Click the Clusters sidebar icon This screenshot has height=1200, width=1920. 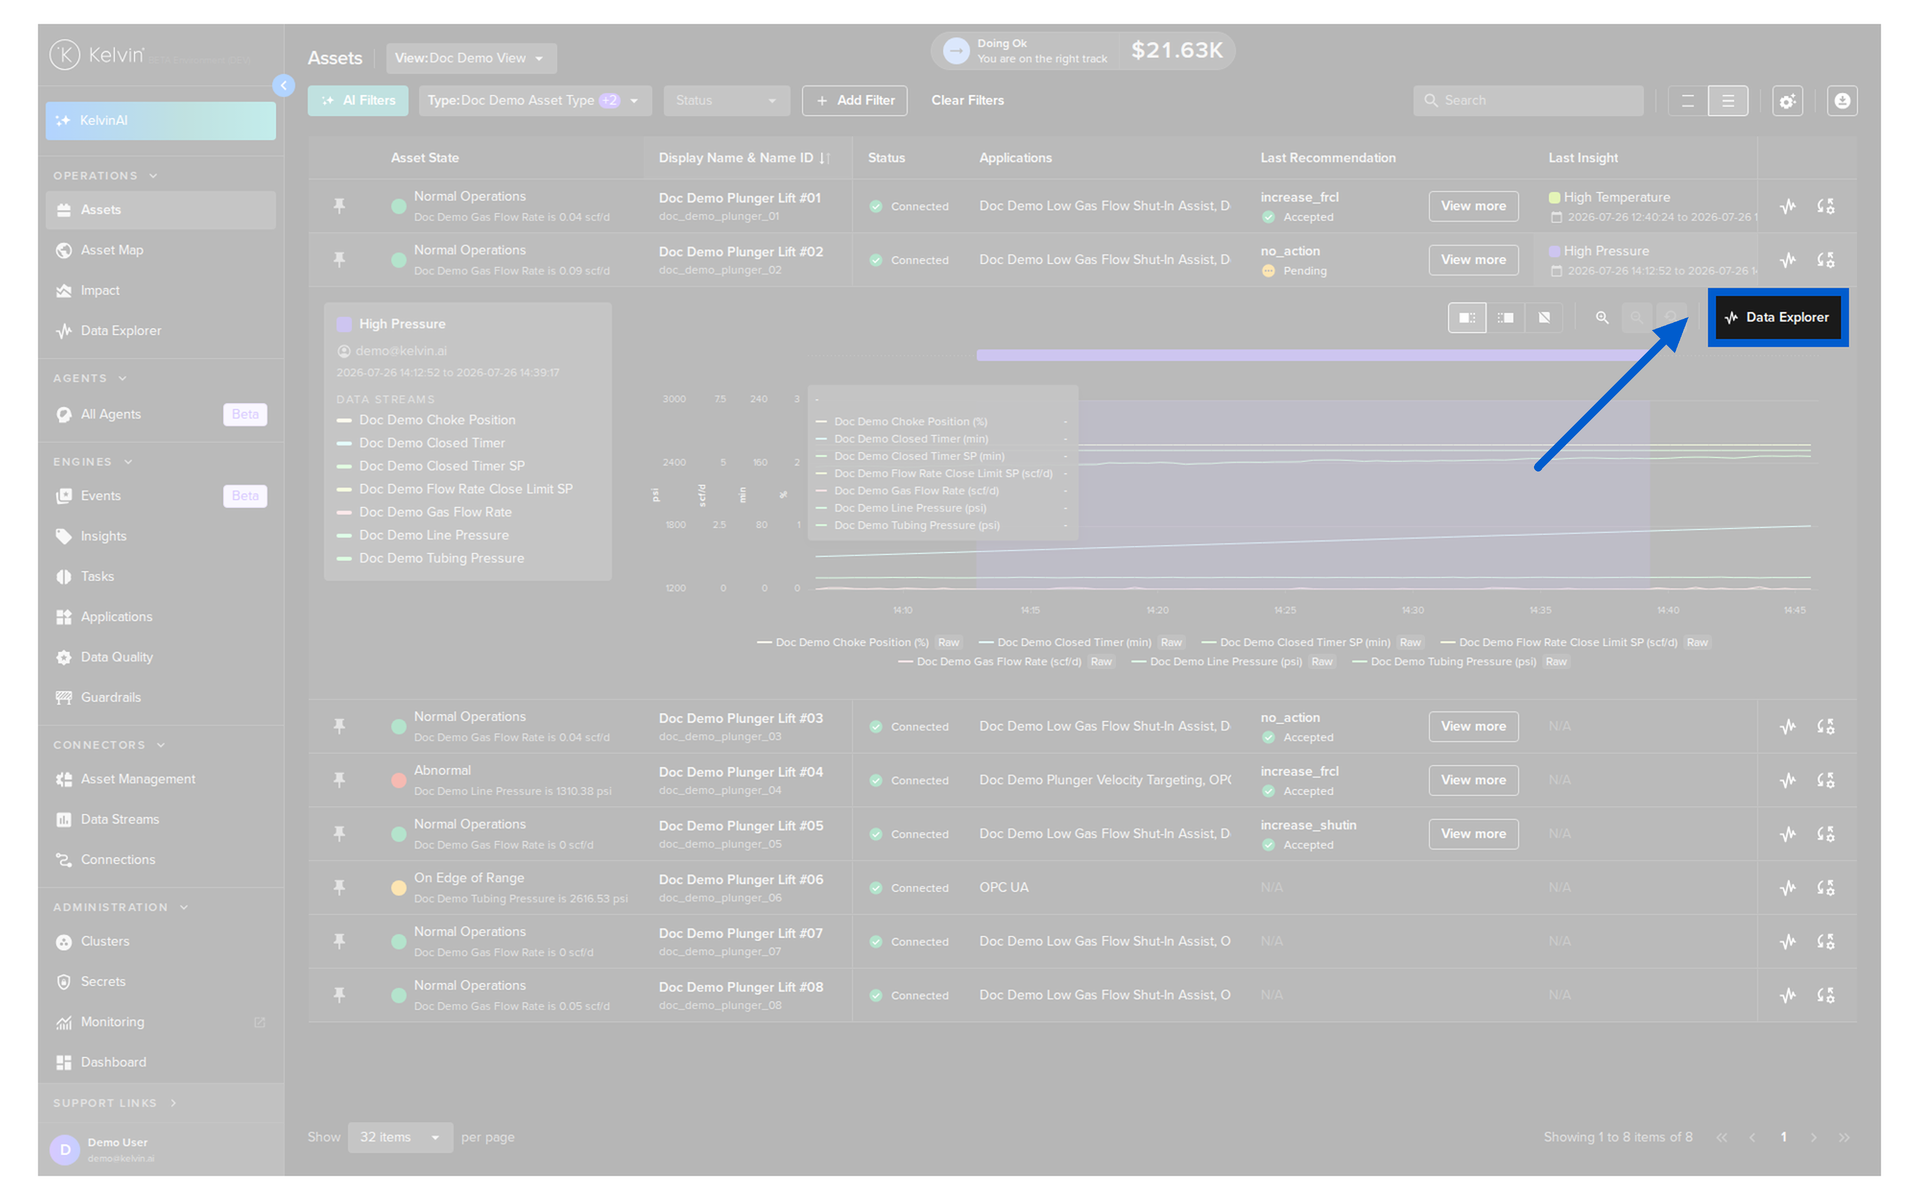[x=64, y=941]
